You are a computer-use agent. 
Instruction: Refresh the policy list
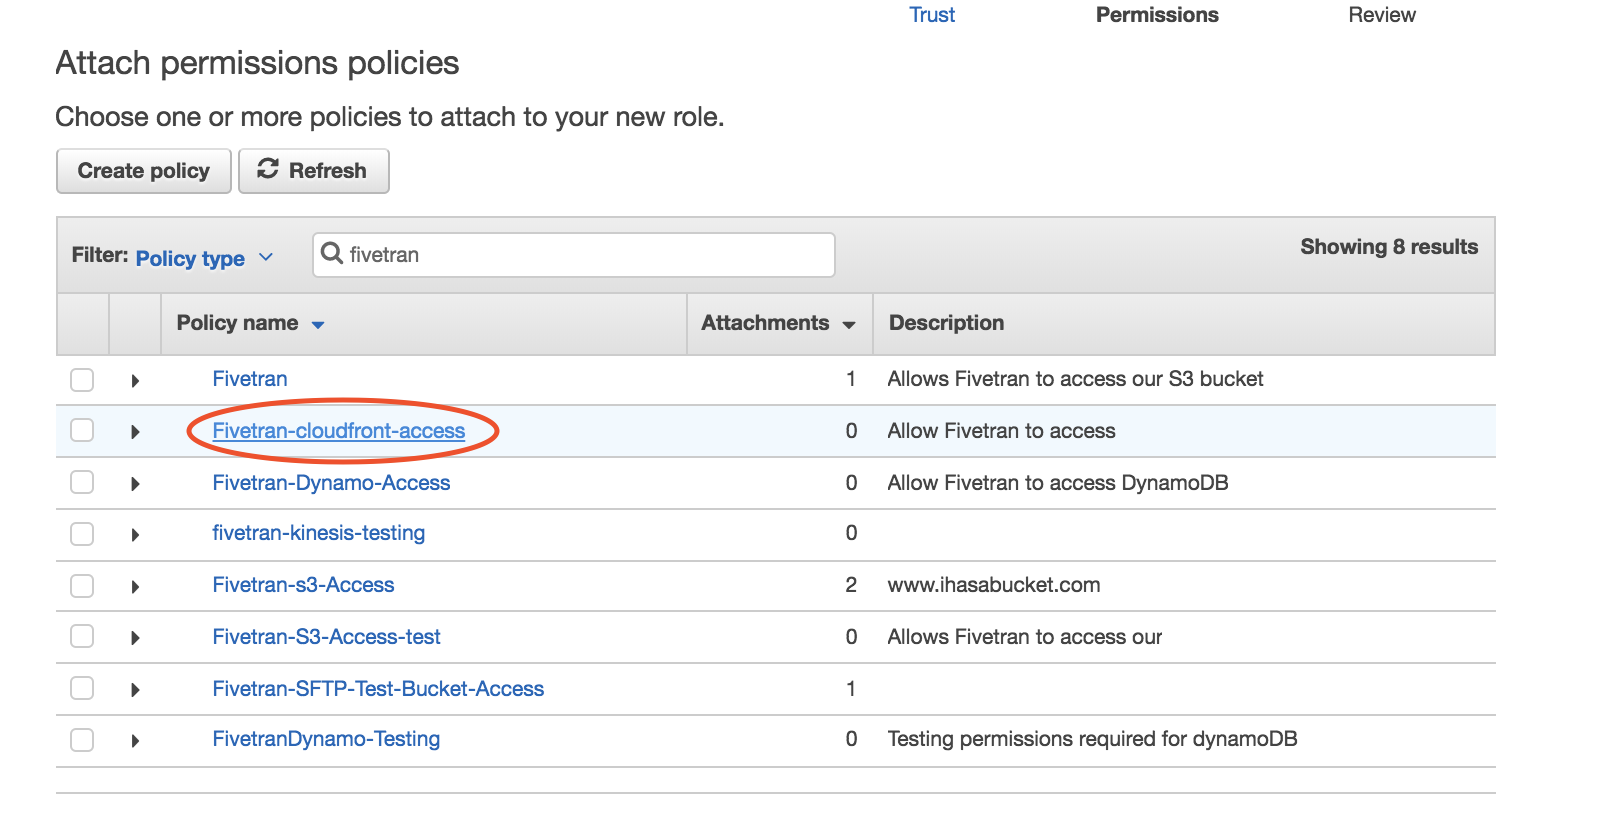[313, 171]
